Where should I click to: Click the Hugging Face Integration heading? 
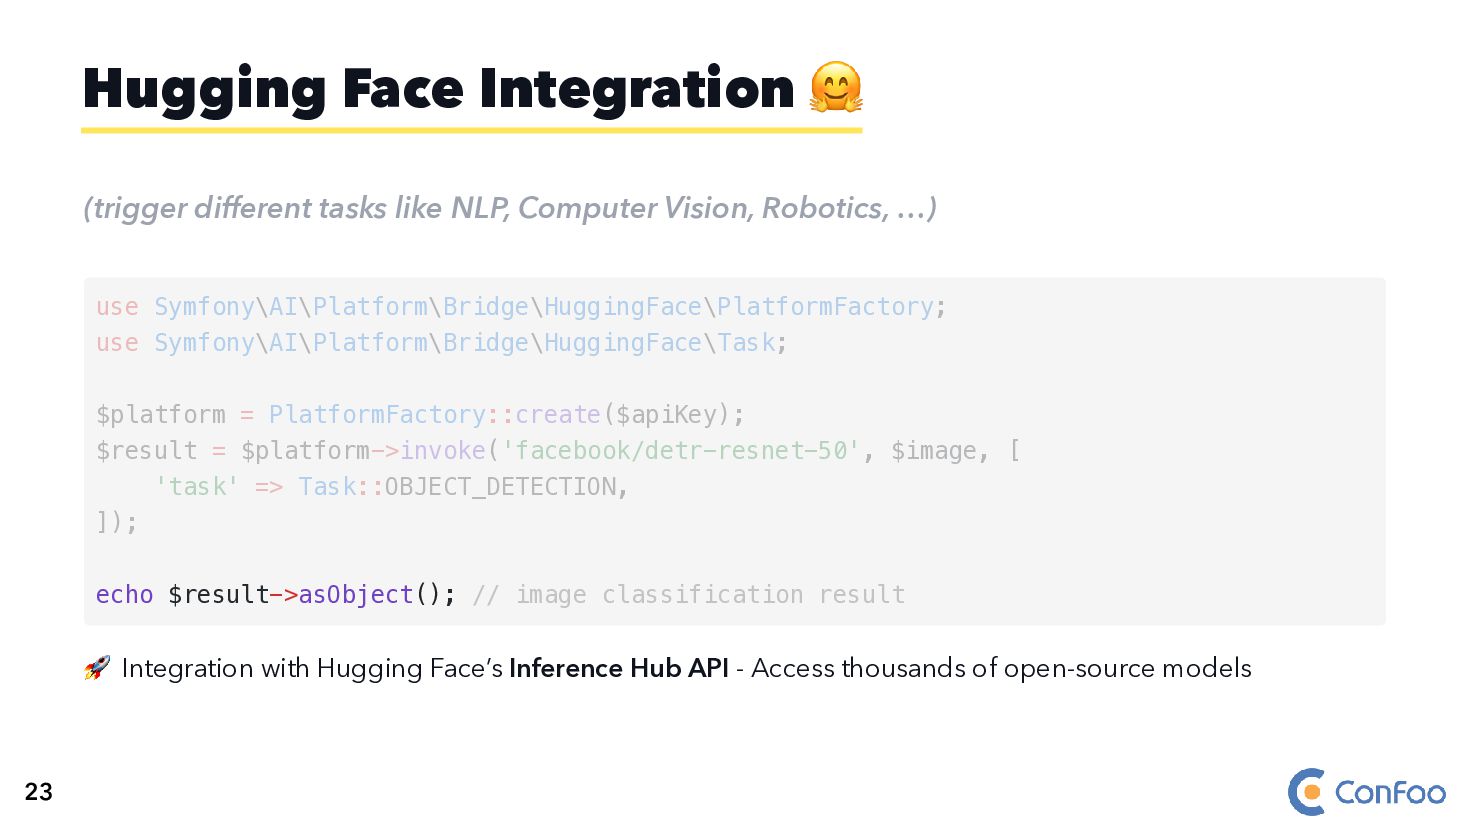[x=438, y=88]
